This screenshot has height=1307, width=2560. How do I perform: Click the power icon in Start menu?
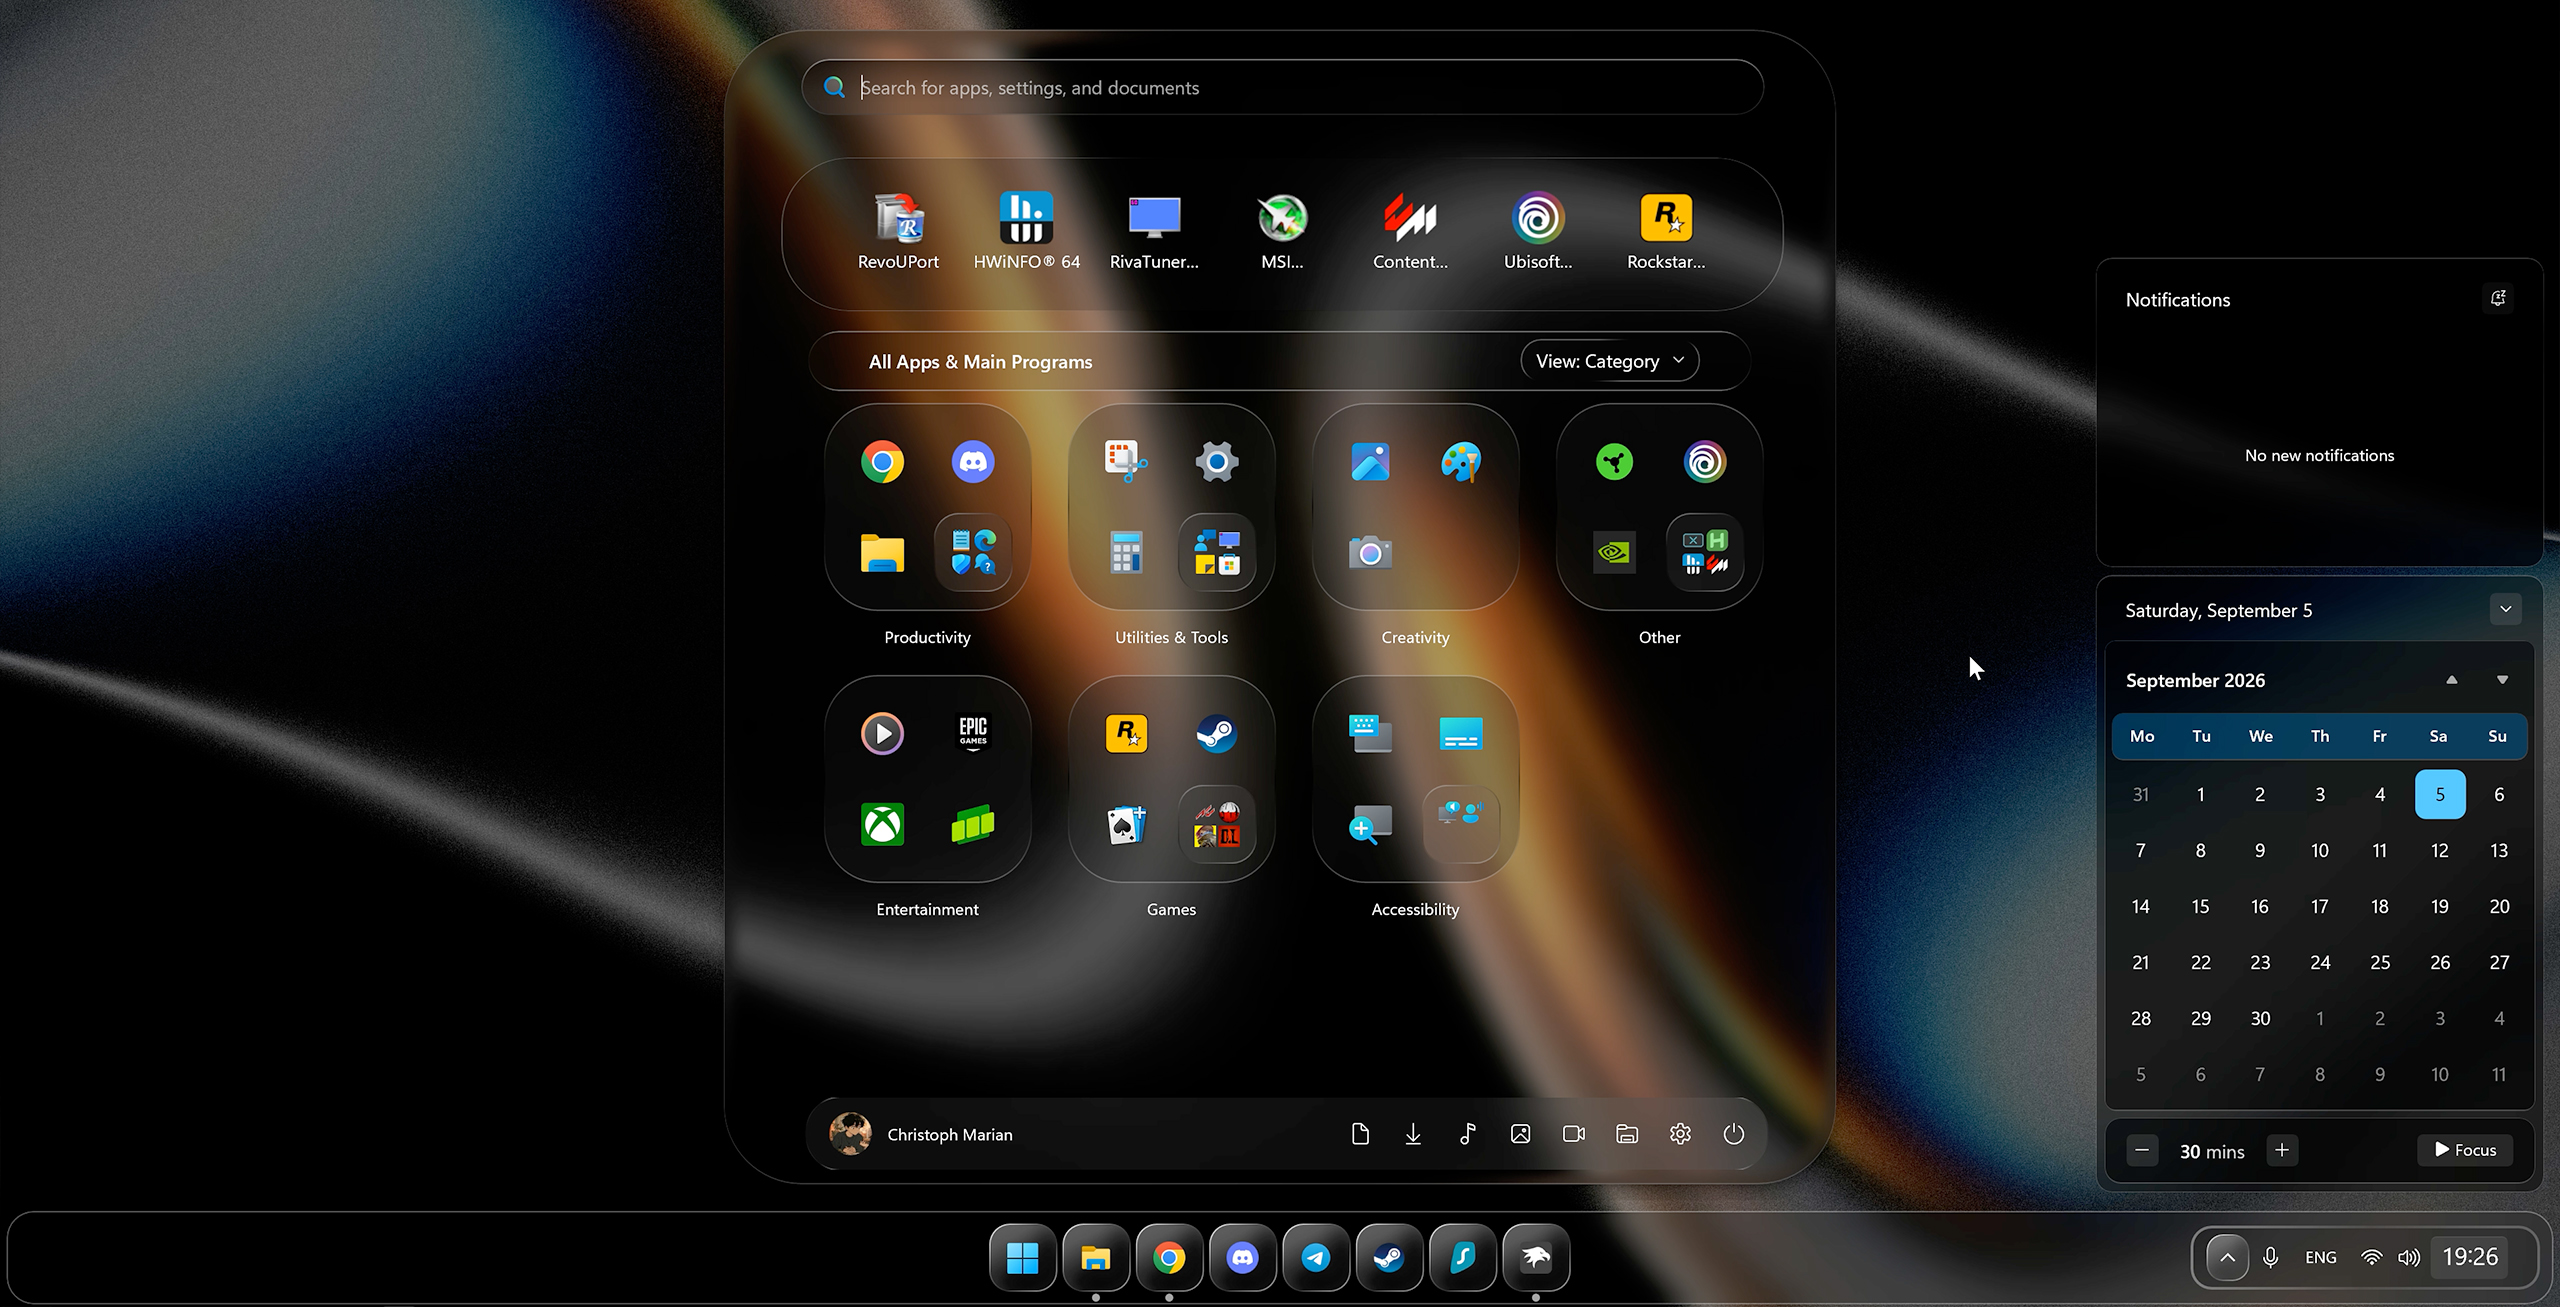tap(1734, 1134)
